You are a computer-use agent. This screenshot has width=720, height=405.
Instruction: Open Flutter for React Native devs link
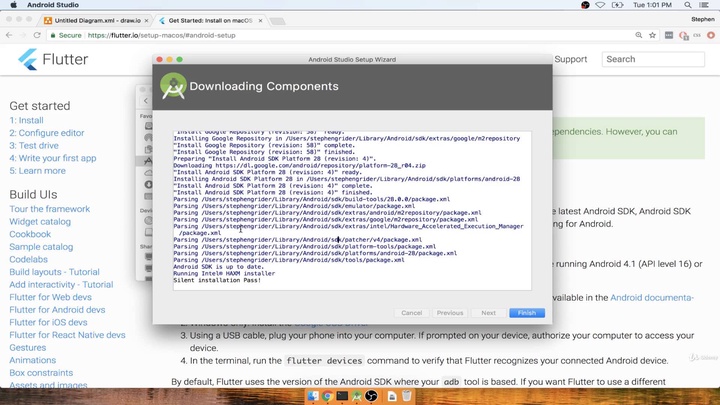[x=67, y=335]
